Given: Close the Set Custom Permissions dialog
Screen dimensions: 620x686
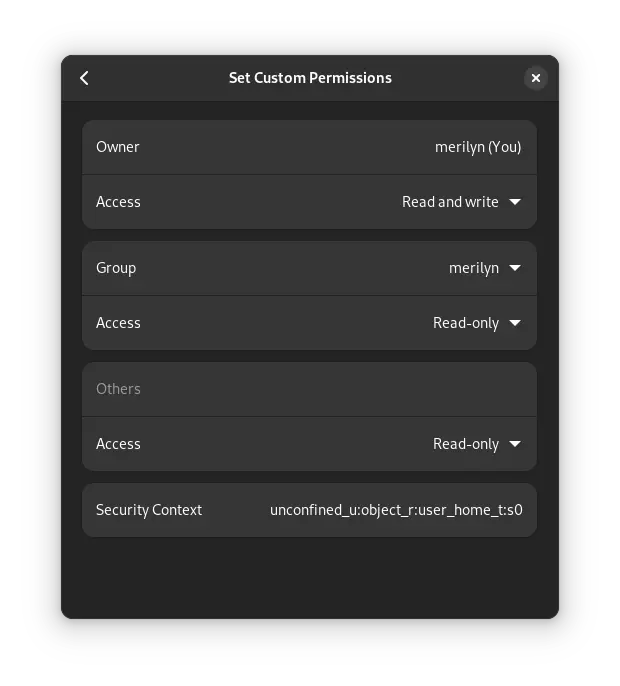Looking at the screenshot, I should (x=536, y=78).
